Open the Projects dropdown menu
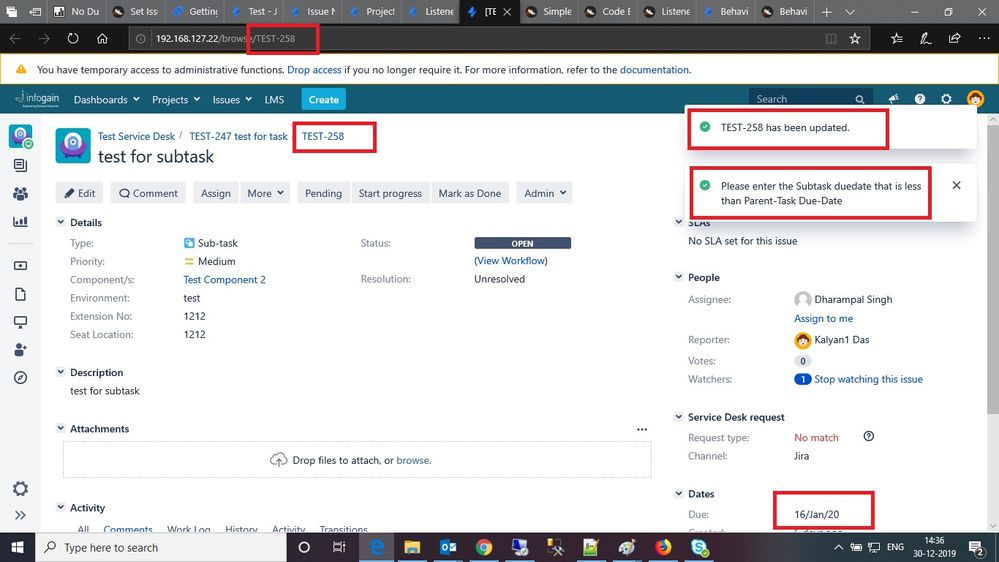 (x=176, y=99)
